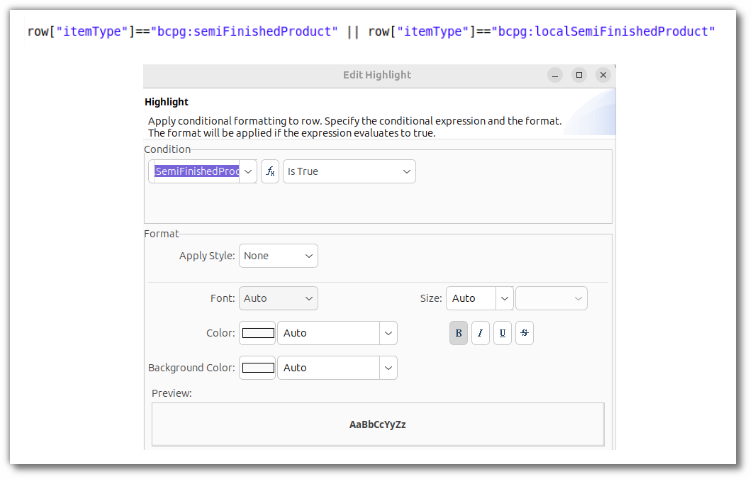Click the Background Color swatch button

click(258, 368)
